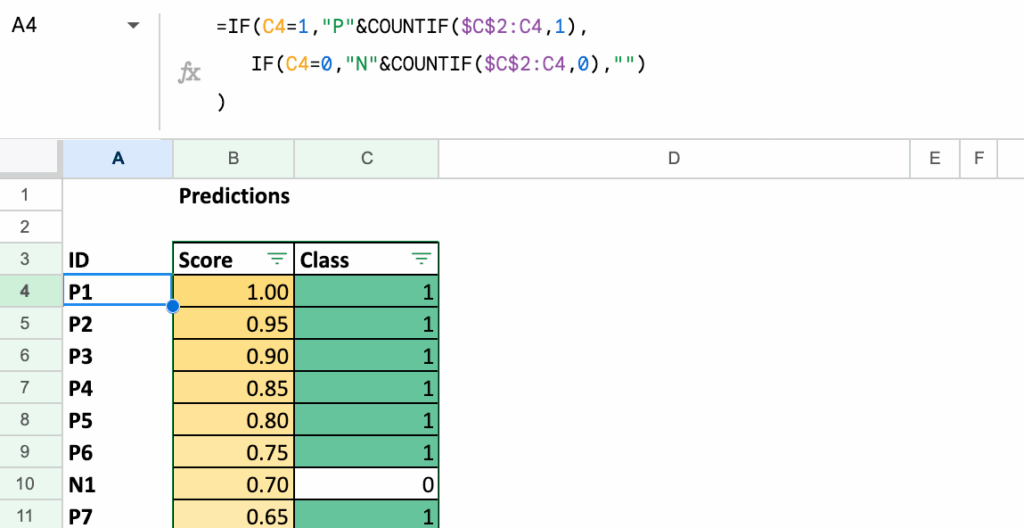Click the Predictions title cell

point(234,196)
